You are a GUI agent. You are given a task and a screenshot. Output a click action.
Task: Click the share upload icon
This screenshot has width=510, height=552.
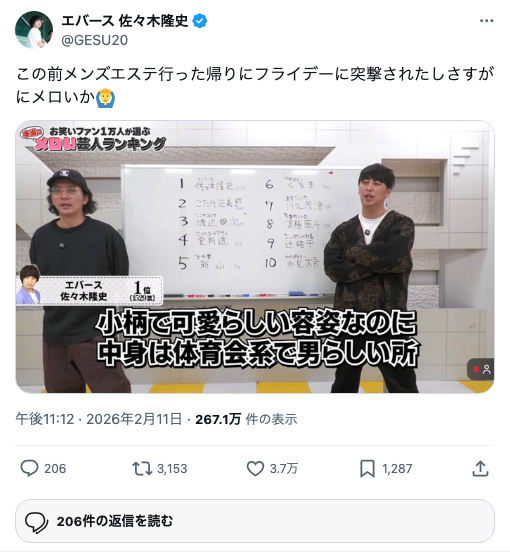480,469
